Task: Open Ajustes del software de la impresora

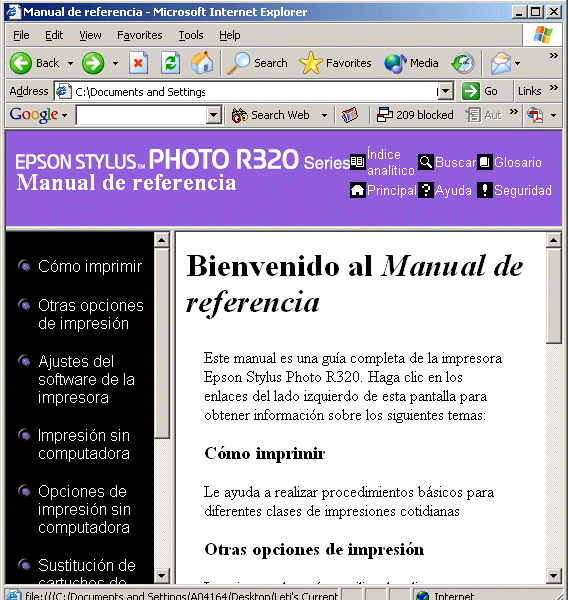Action: [x=86, y=379]
